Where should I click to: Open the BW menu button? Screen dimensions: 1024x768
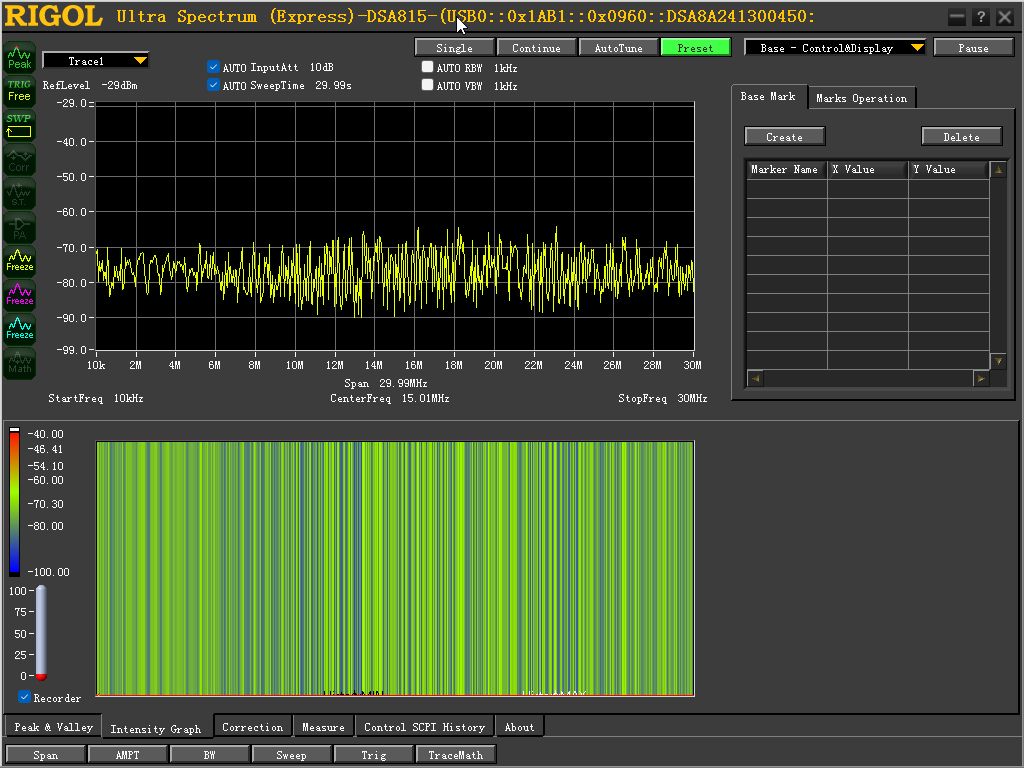click(209, 754)
